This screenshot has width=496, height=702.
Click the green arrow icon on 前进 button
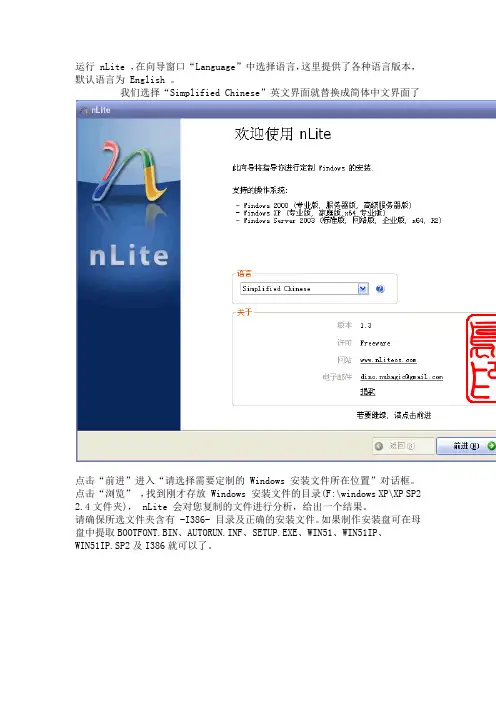(491, 446)
